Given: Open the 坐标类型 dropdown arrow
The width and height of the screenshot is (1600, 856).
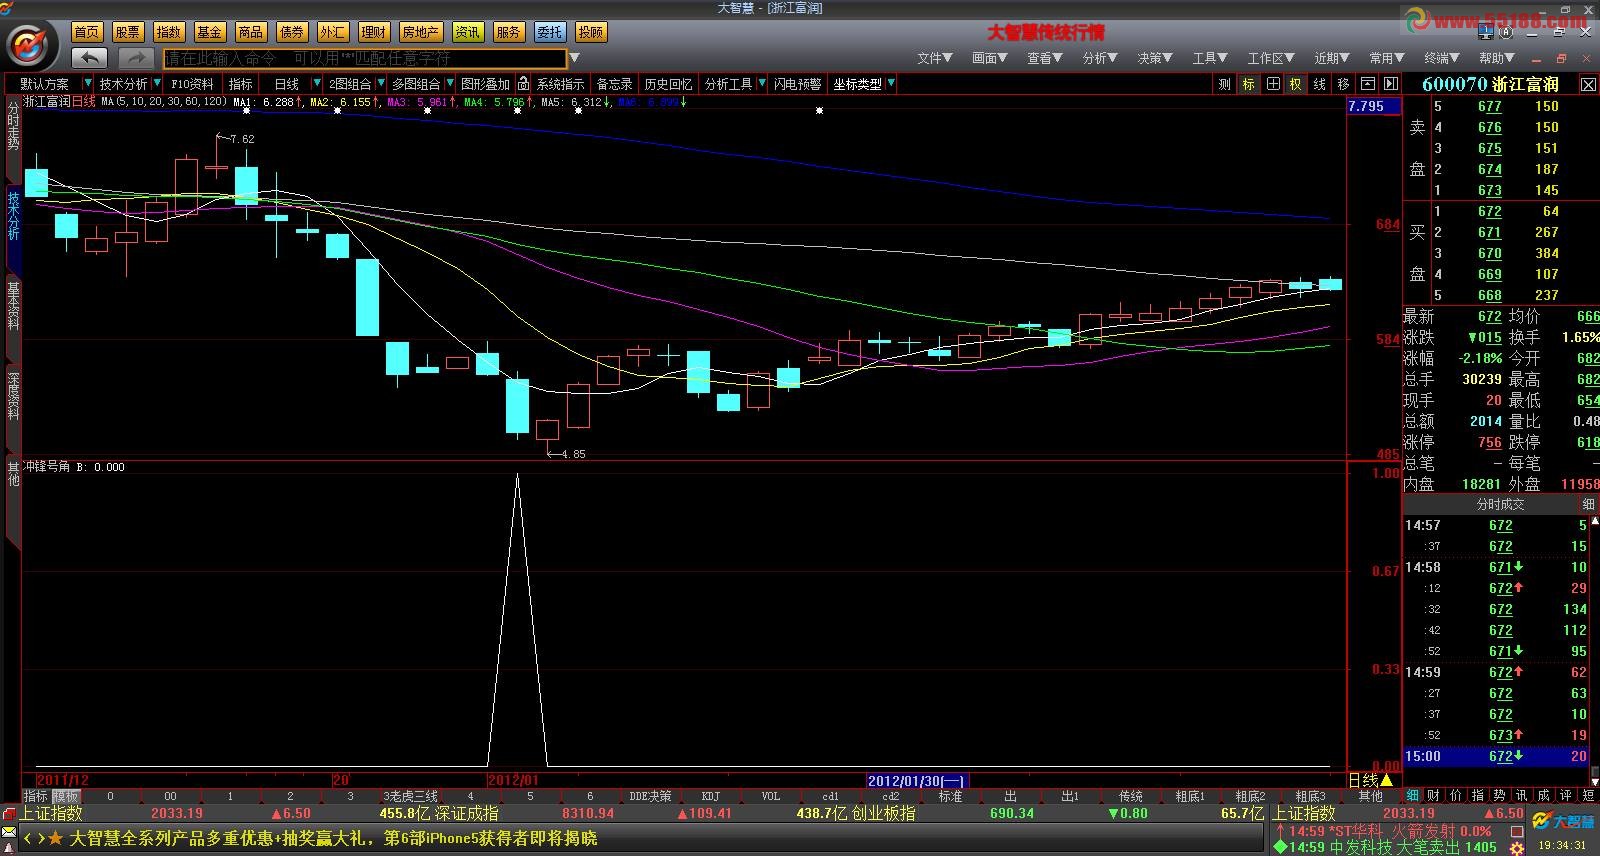Looking at the screenshot, I should pos(890,84).
